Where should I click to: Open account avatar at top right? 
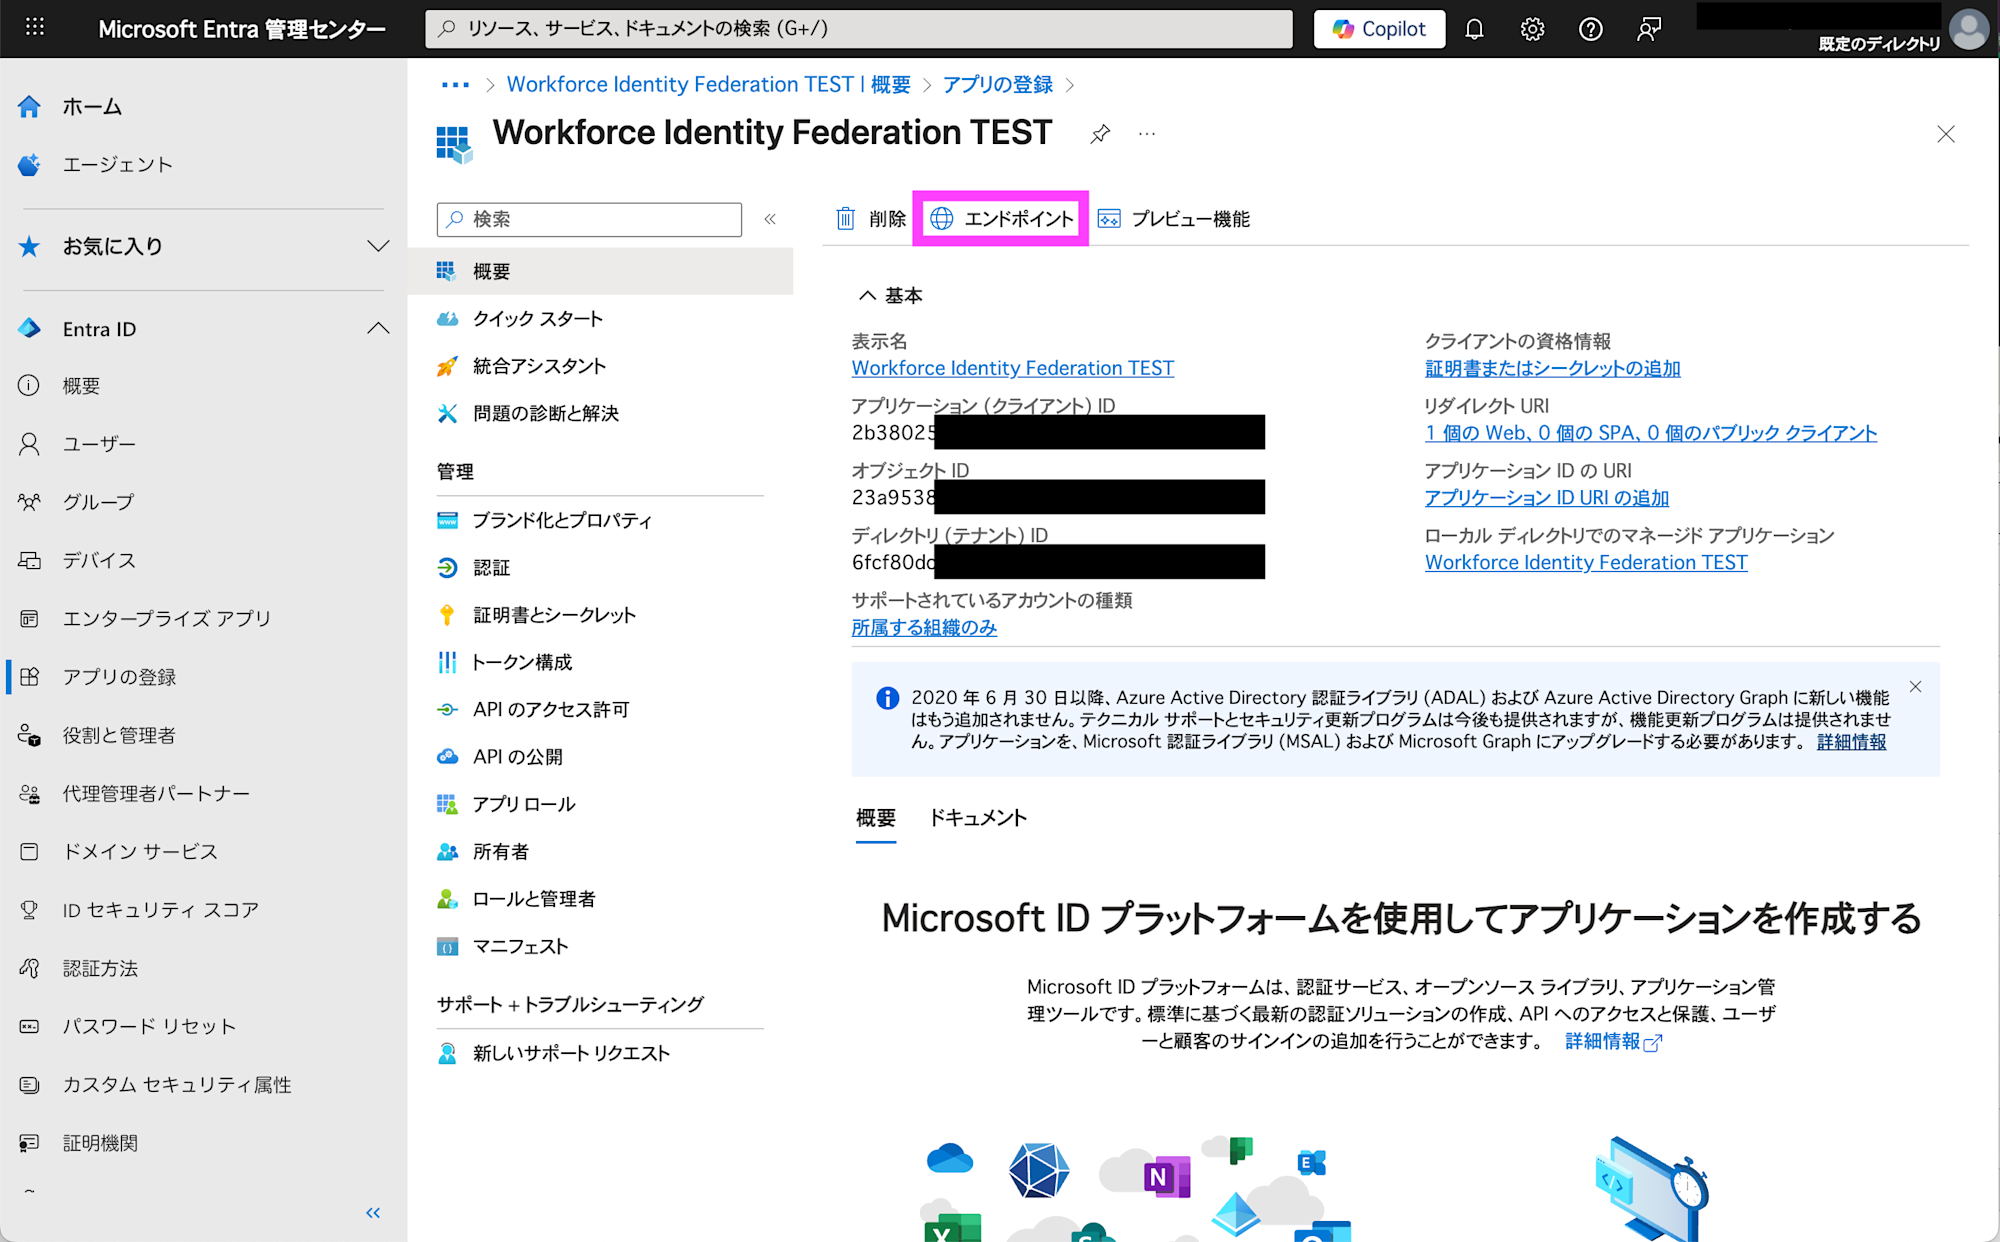pos(1968,28)
